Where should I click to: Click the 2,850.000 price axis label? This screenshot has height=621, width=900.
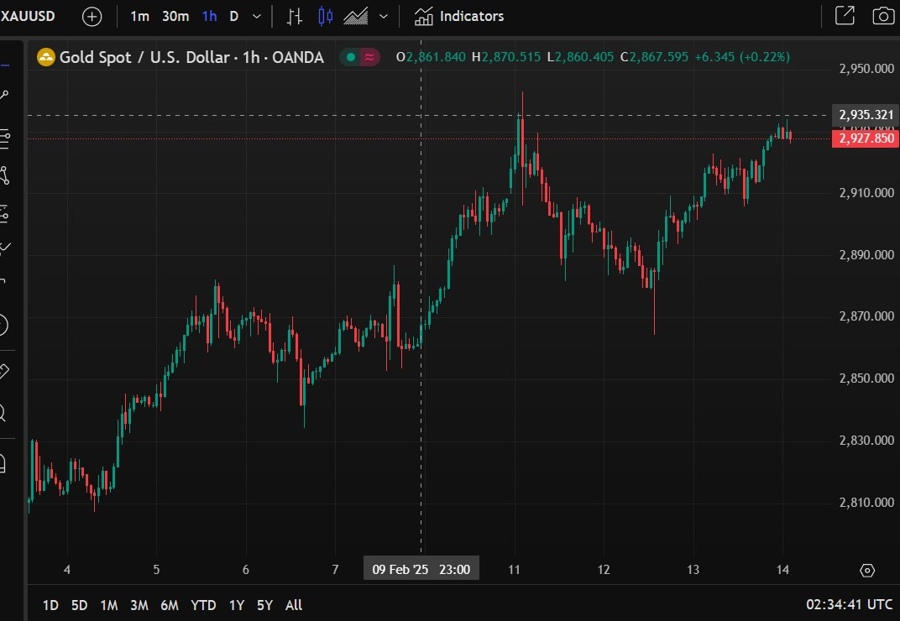[866, 378]
